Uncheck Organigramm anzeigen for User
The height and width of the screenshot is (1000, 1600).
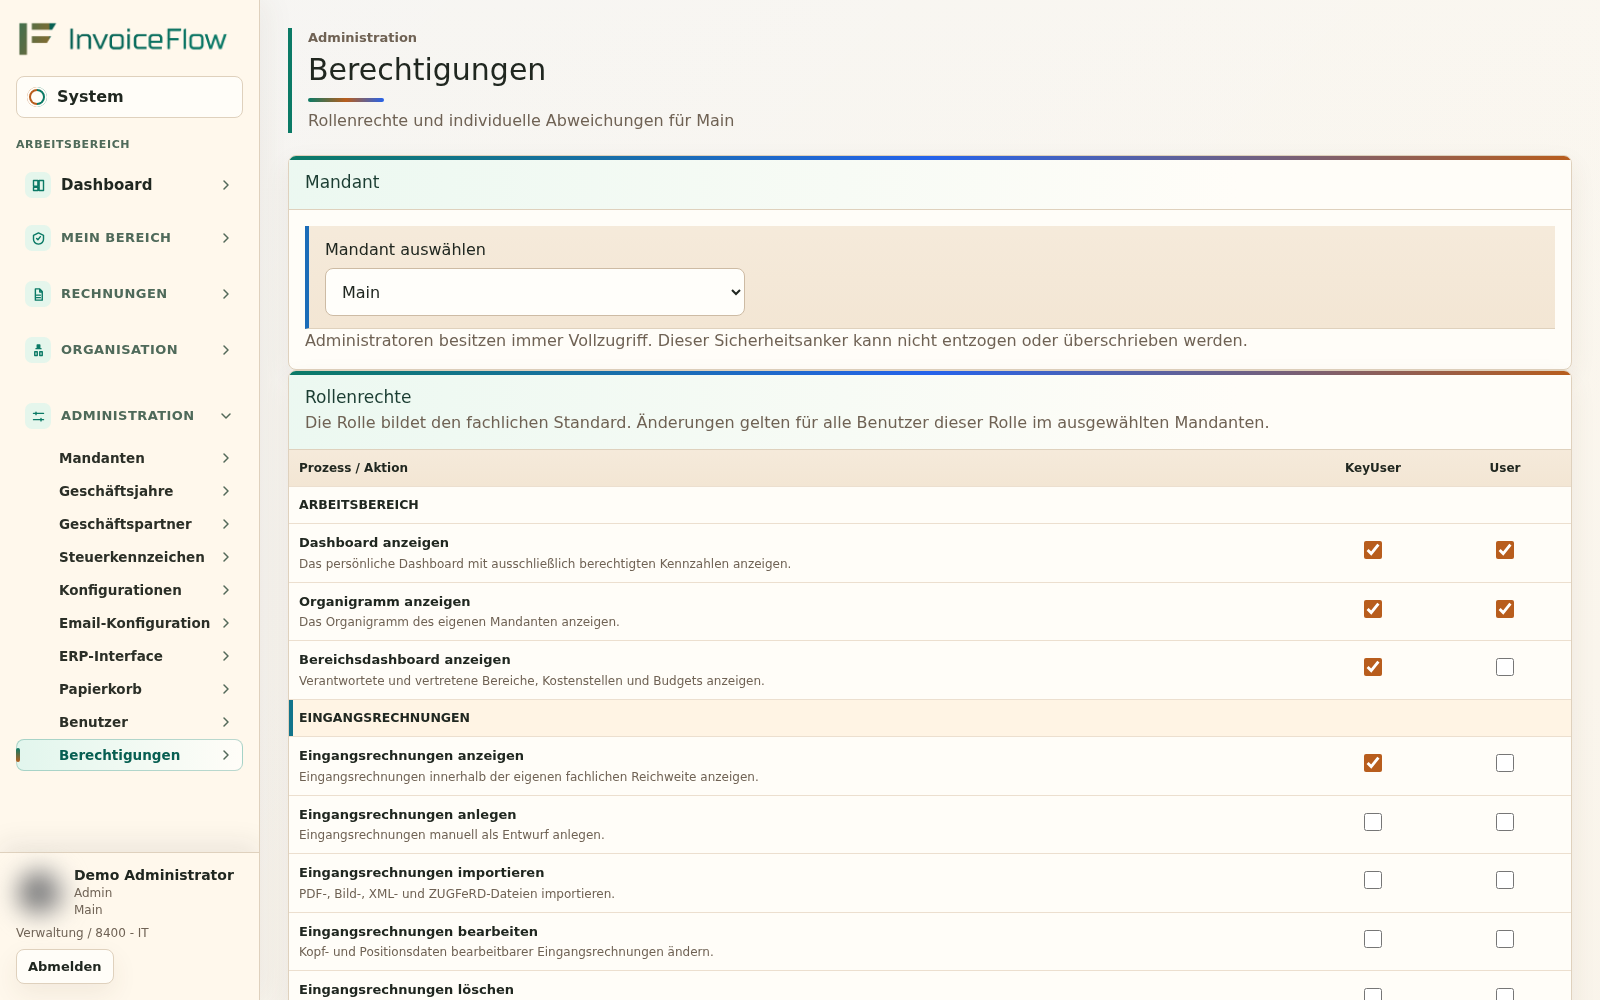[x=1505, y=609]
